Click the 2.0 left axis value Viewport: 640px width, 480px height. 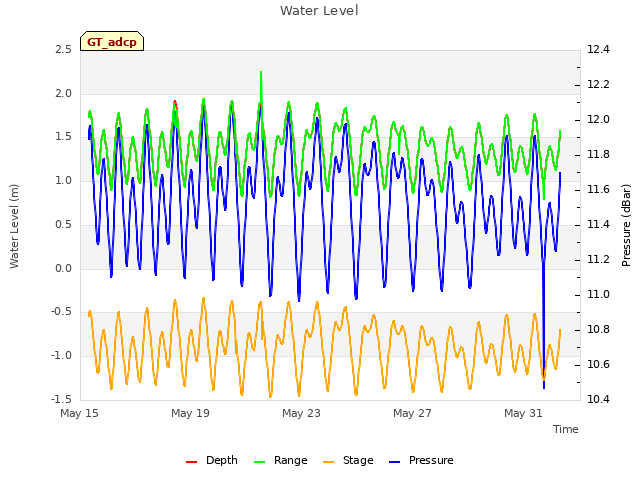(63, 93)
